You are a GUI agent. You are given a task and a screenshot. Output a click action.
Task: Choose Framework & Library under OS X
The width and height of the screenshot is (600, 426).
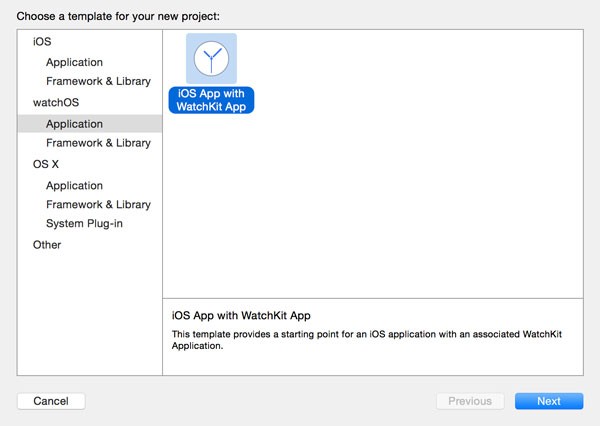point(98,204)
